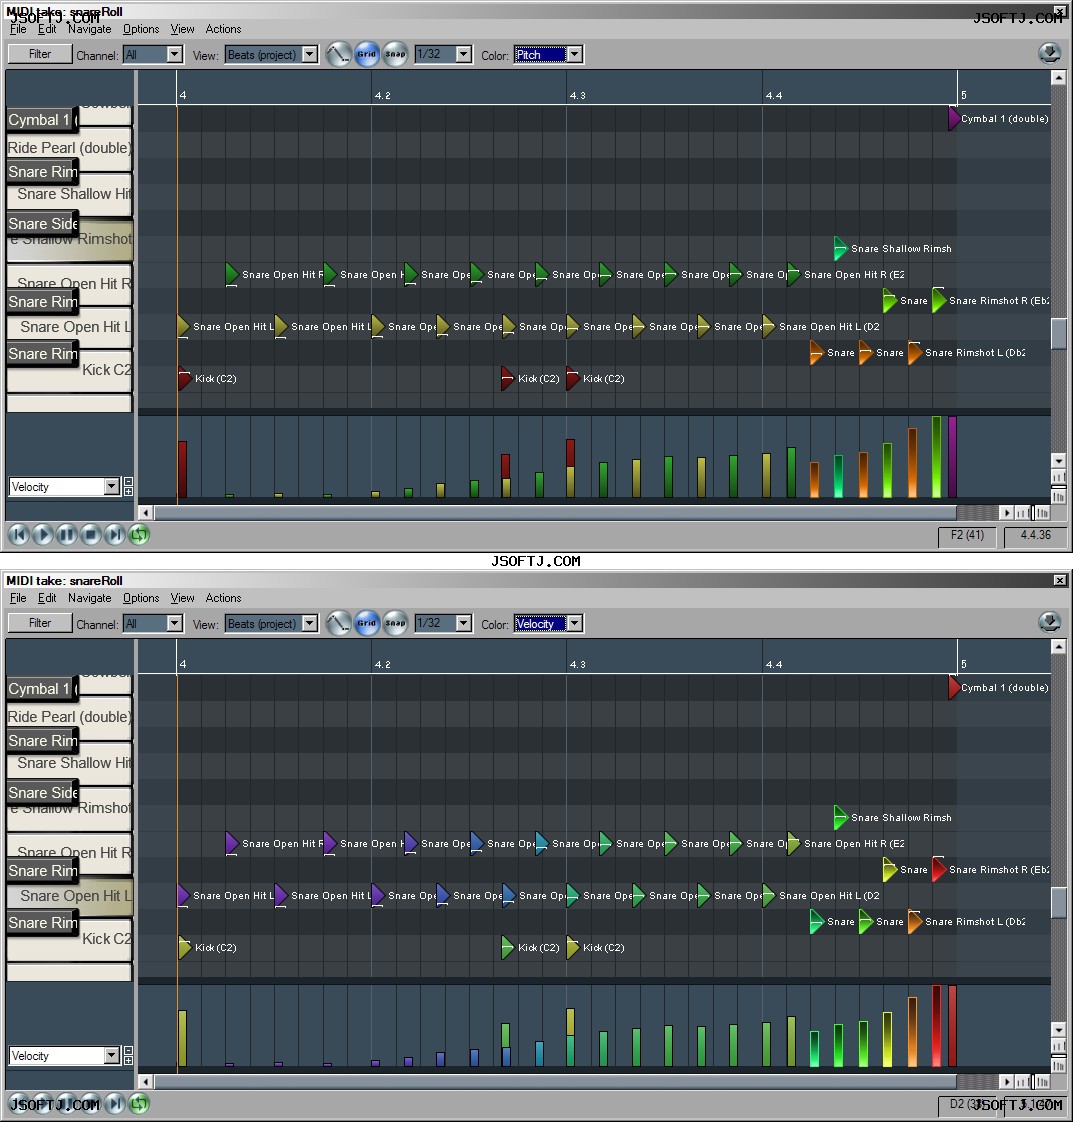Screen dimensions: 1073x1122
Task: Click the first red Kick velocity bar, Pitch-colored editor
Action: (182, 469)
